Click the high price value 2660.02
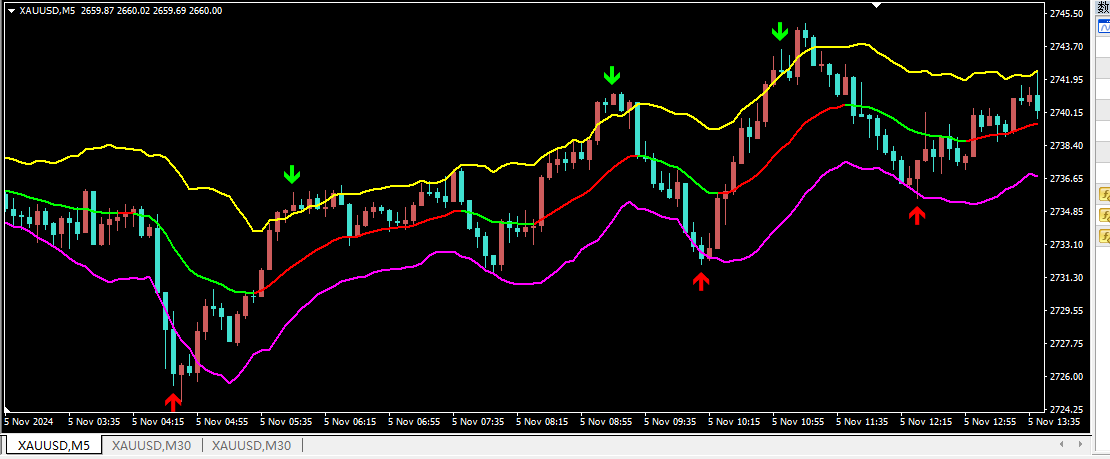Image resolution: width=1110 pixels, height=459 pixels. [x=133, y=11]
